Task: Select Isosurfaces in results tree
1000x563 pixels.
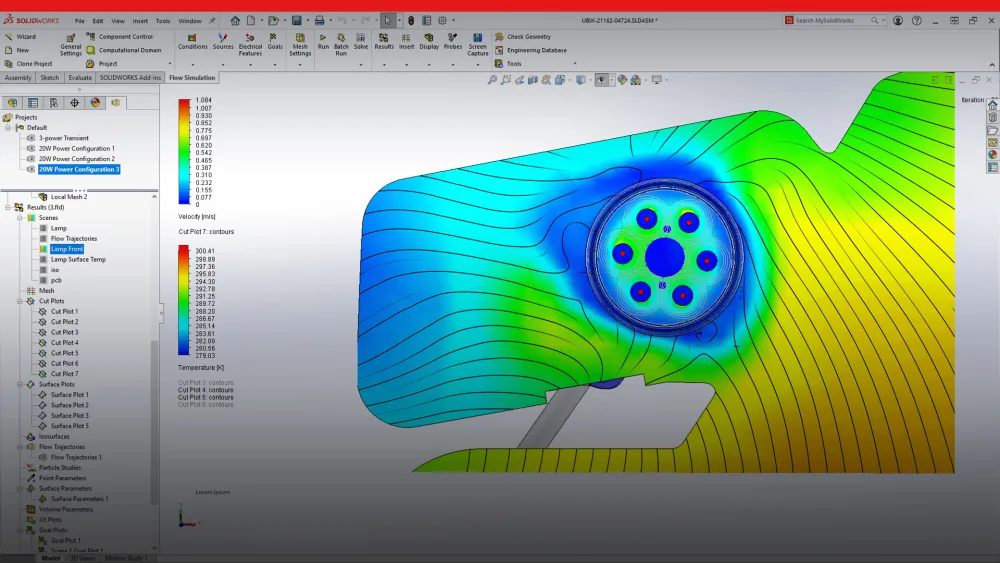Action: tap(54, 437)
